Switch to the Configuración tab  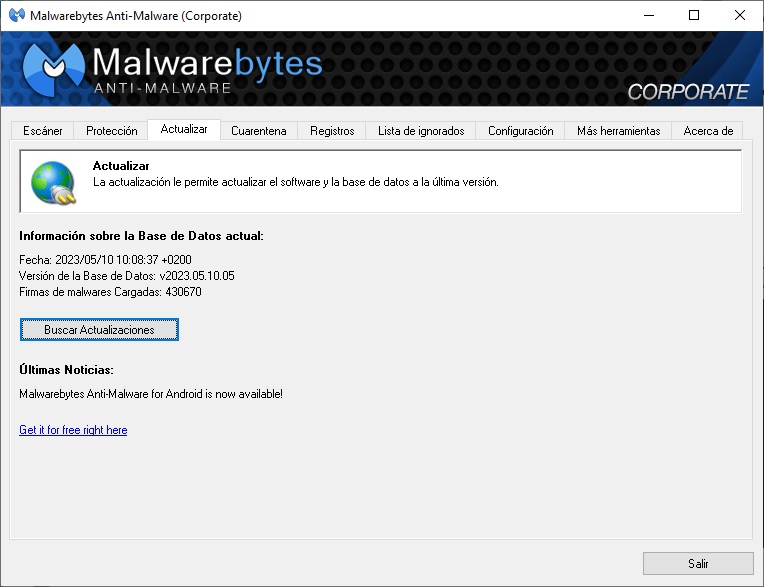click(x=520, y=131)
